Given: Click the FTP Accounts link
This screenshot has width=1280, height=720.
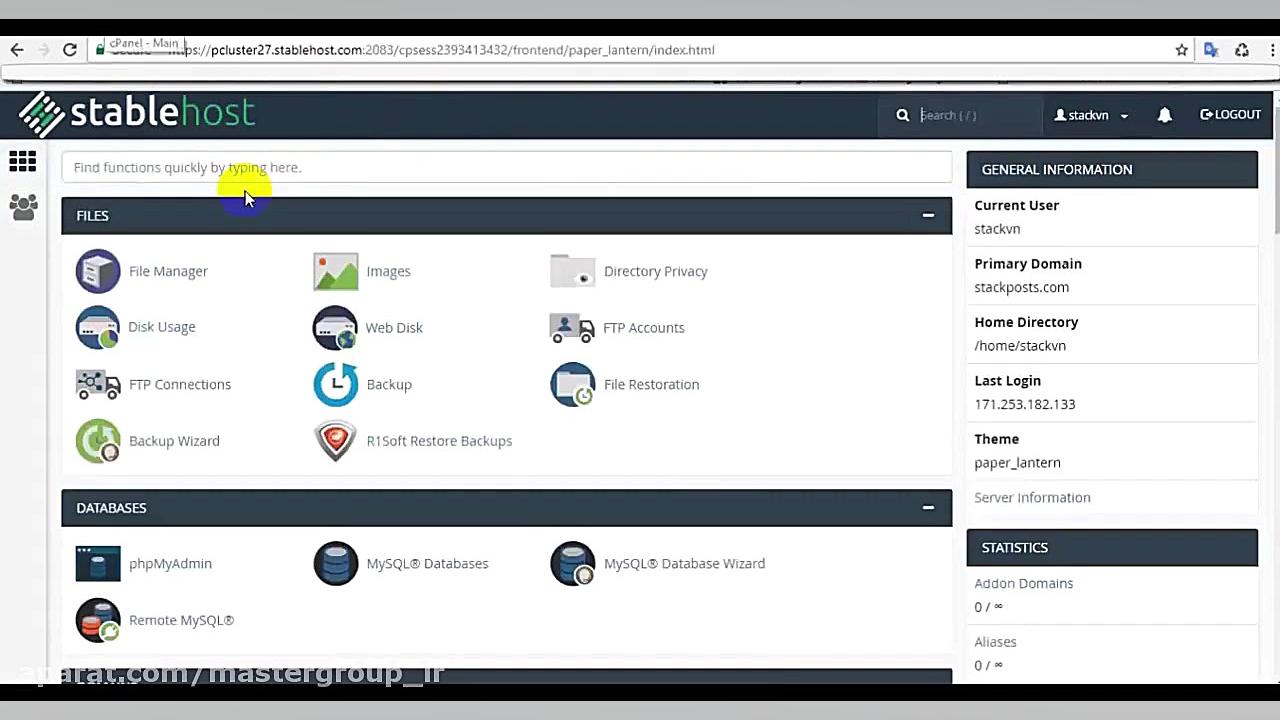Looking at the screenshot, I should coord(644,327).
